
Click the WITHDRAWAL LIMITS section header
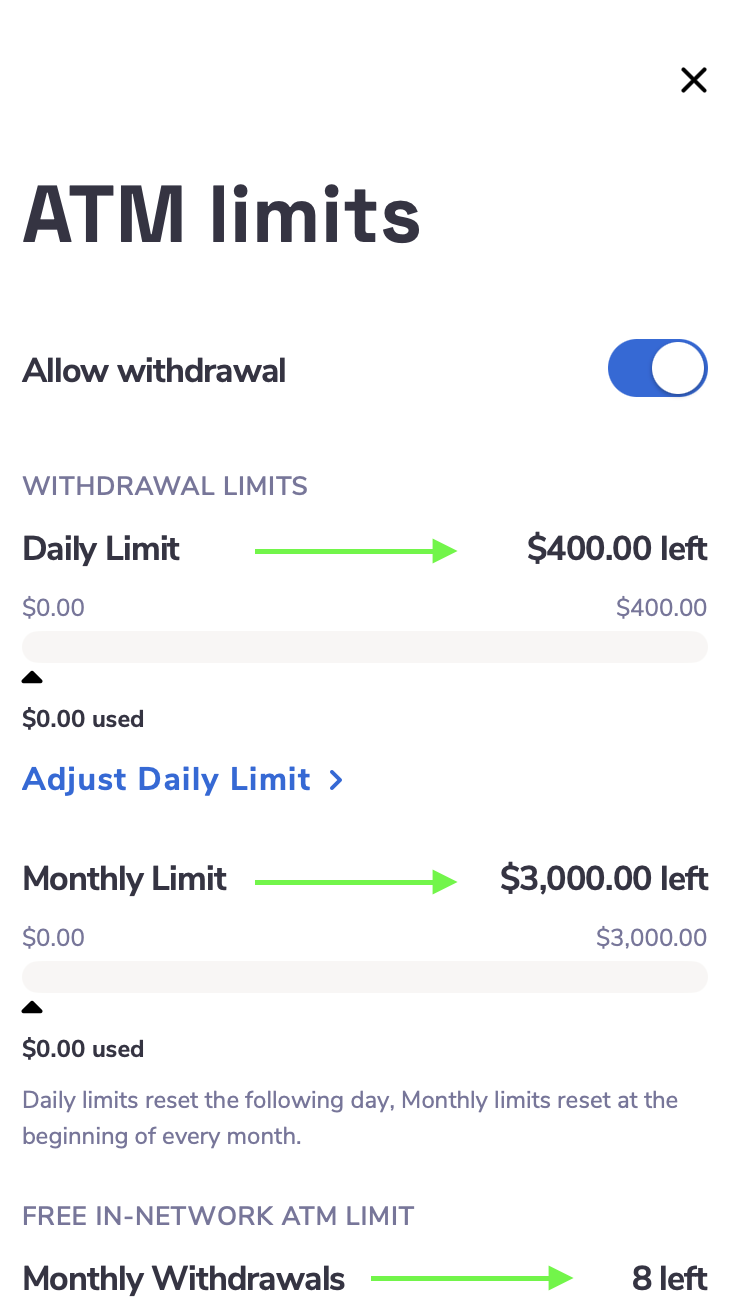[165, 487]
